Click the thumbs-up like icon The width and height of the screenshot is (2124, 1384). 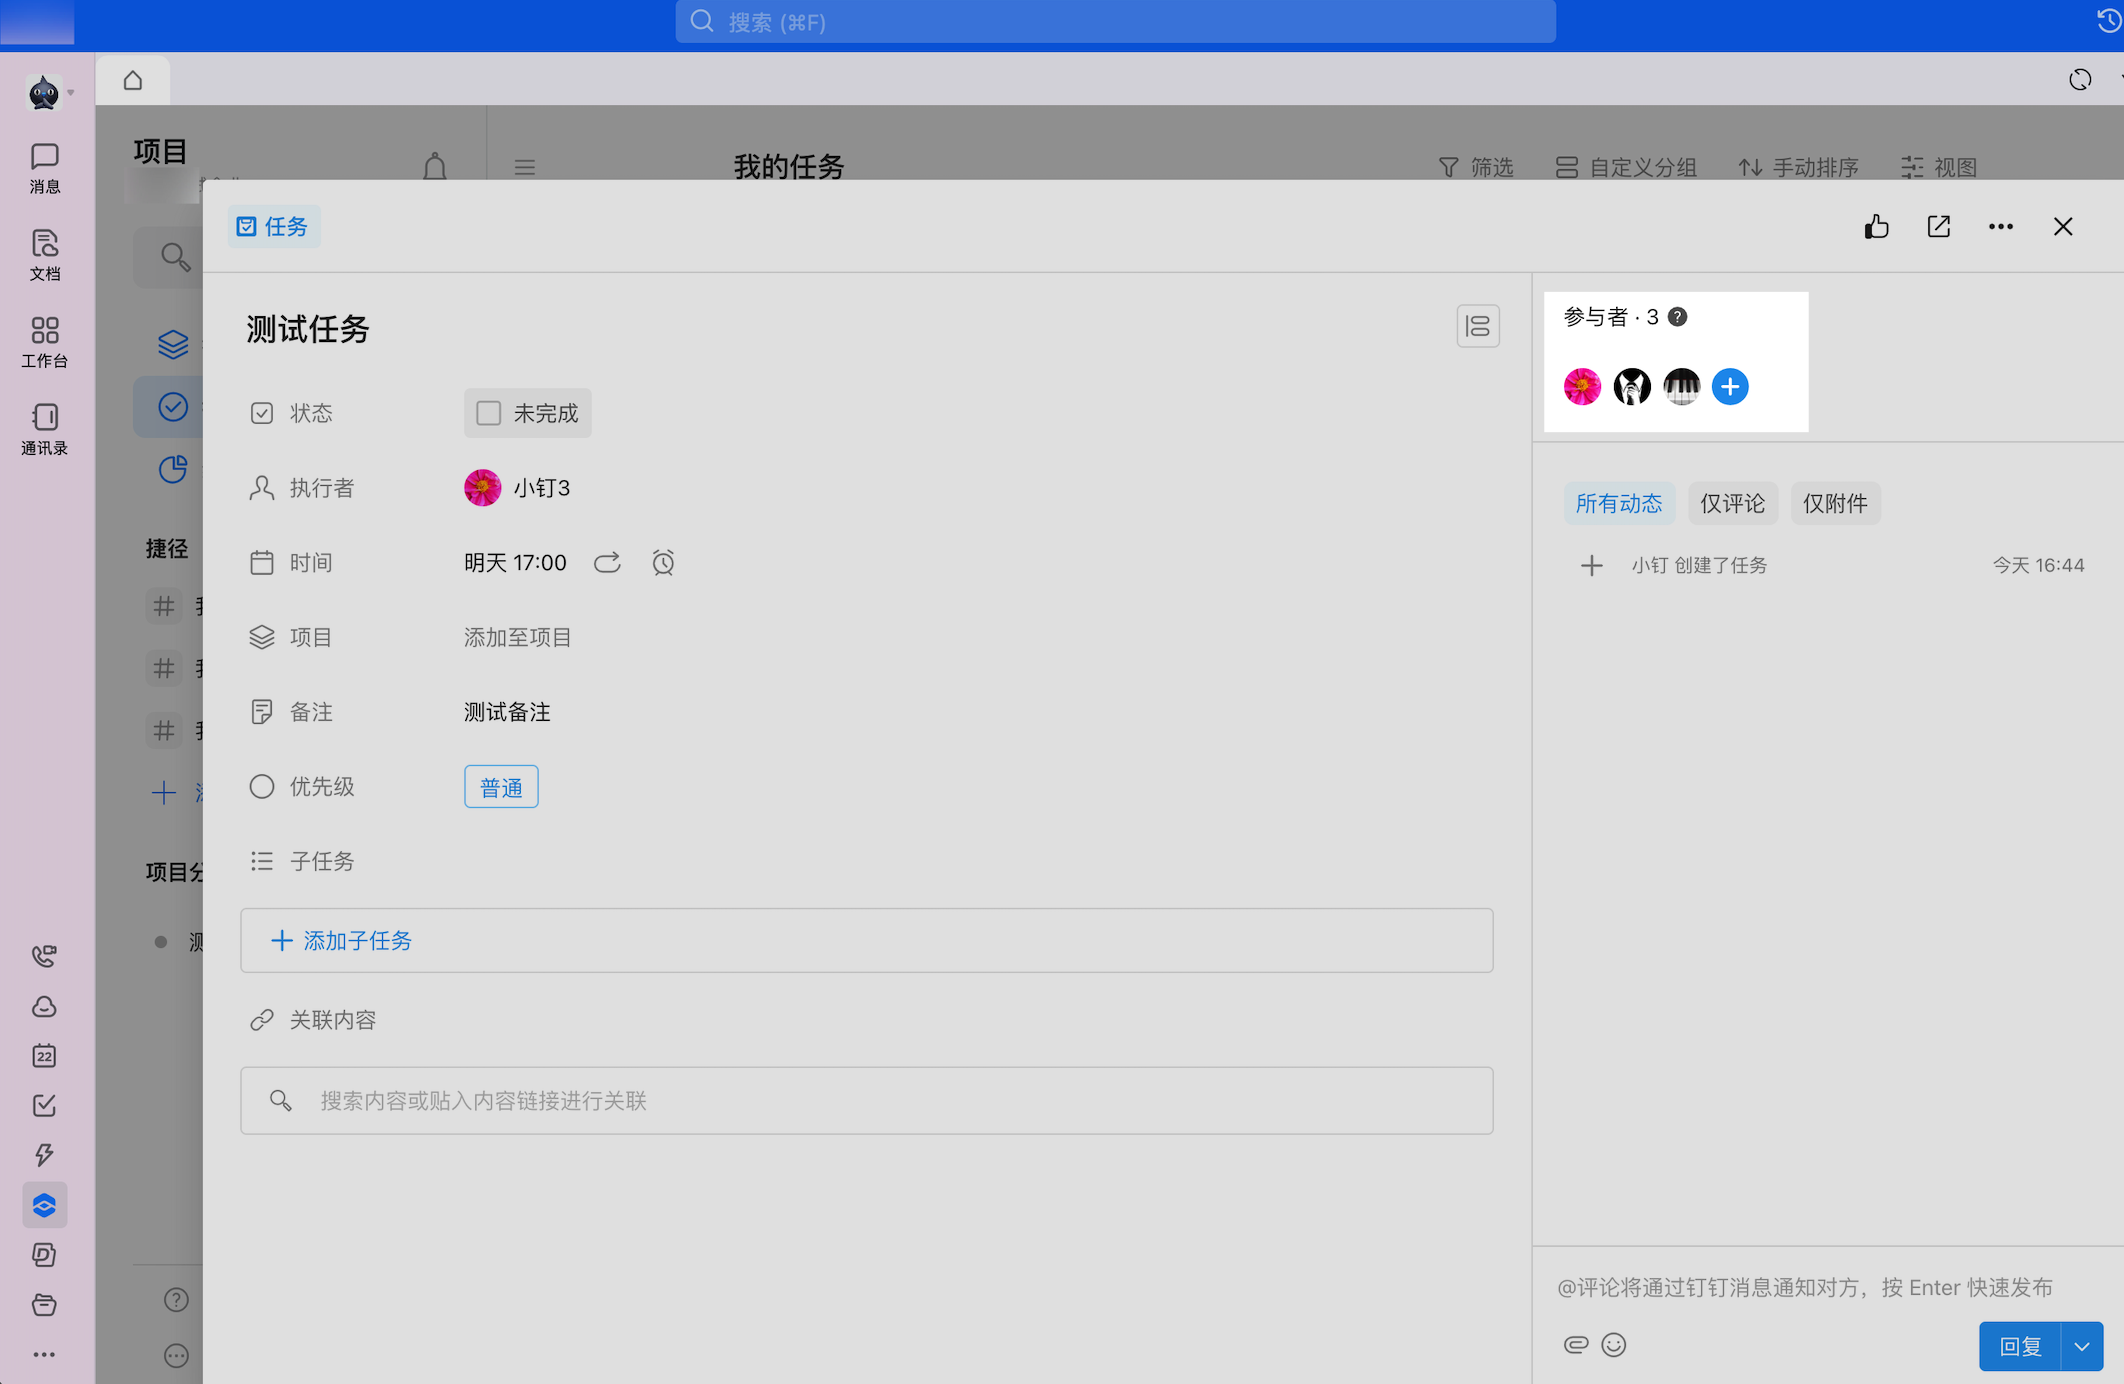1876,227
